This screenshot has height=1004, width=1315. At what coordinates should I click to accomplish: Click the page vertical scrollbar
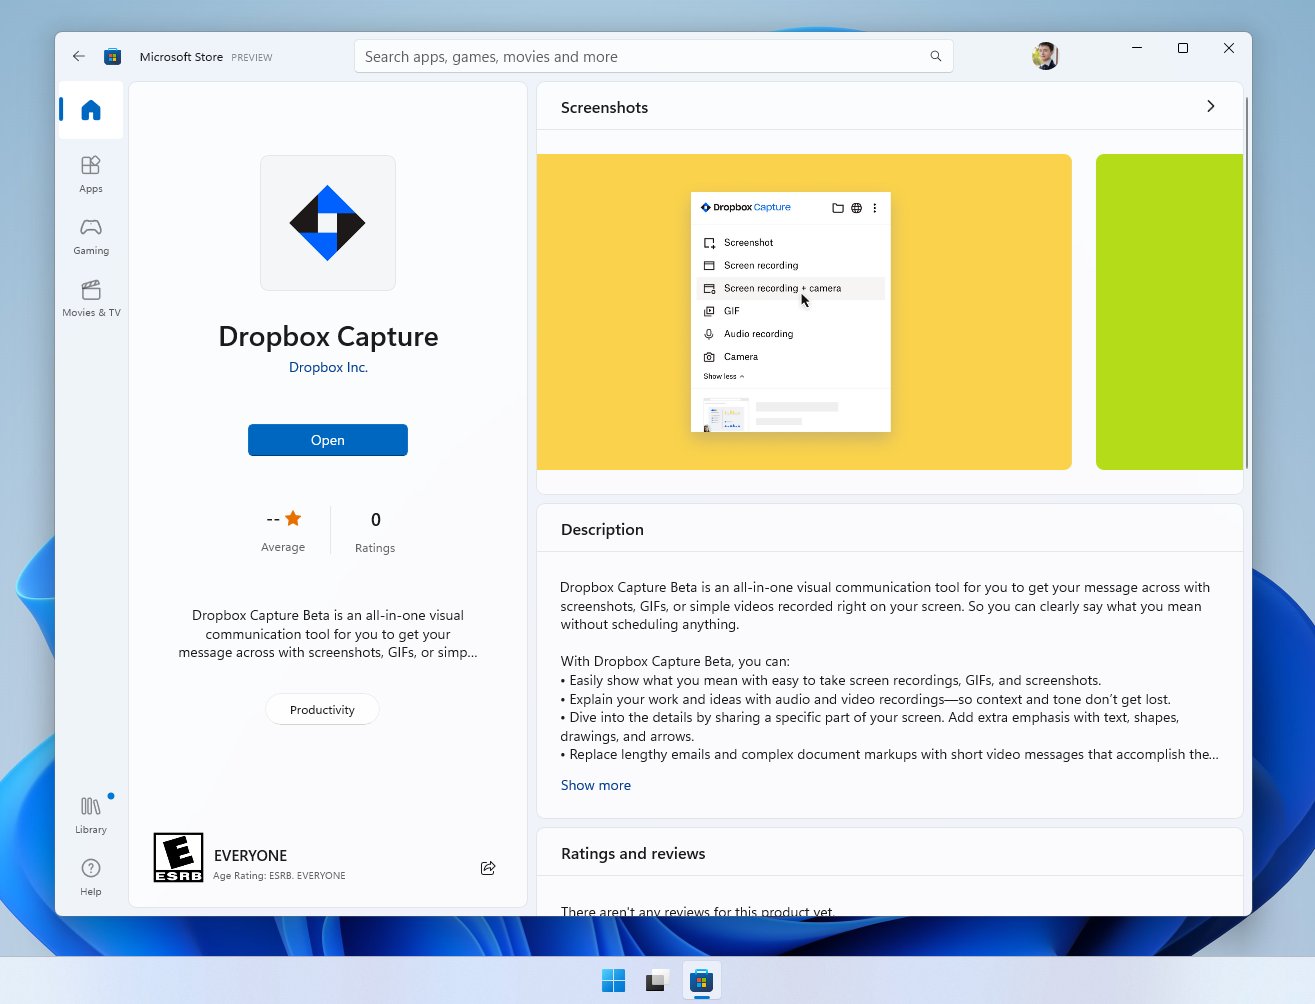click(x=1246, y=283)
